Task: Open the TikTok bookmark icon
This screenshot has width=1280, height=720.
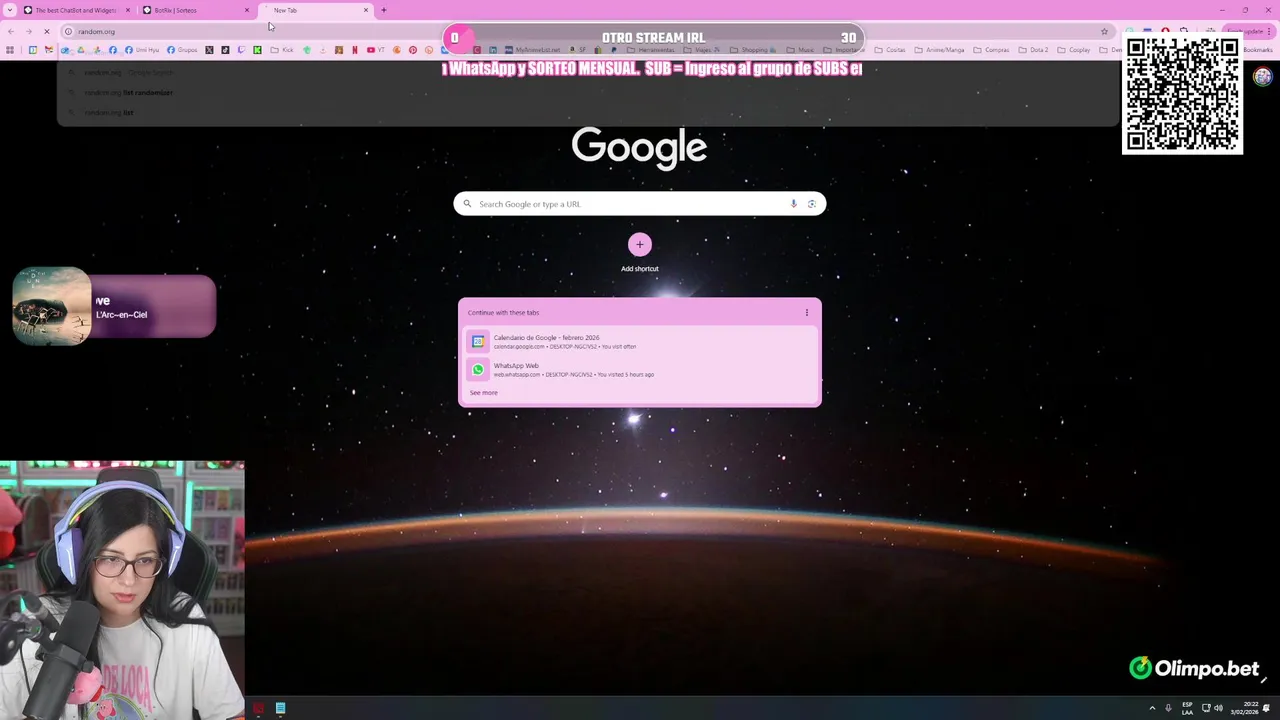Action: click(225, 50)
